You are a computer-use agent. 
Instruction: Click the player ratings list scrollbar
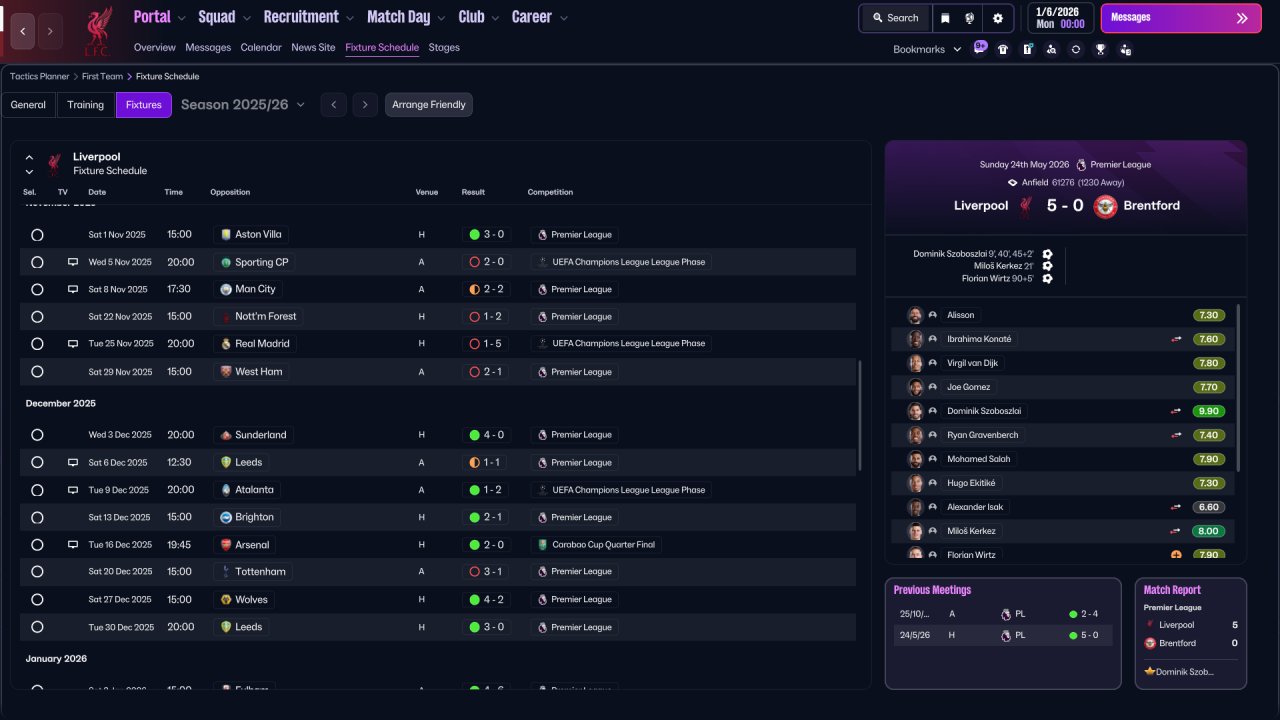(x=1238, y=388)
